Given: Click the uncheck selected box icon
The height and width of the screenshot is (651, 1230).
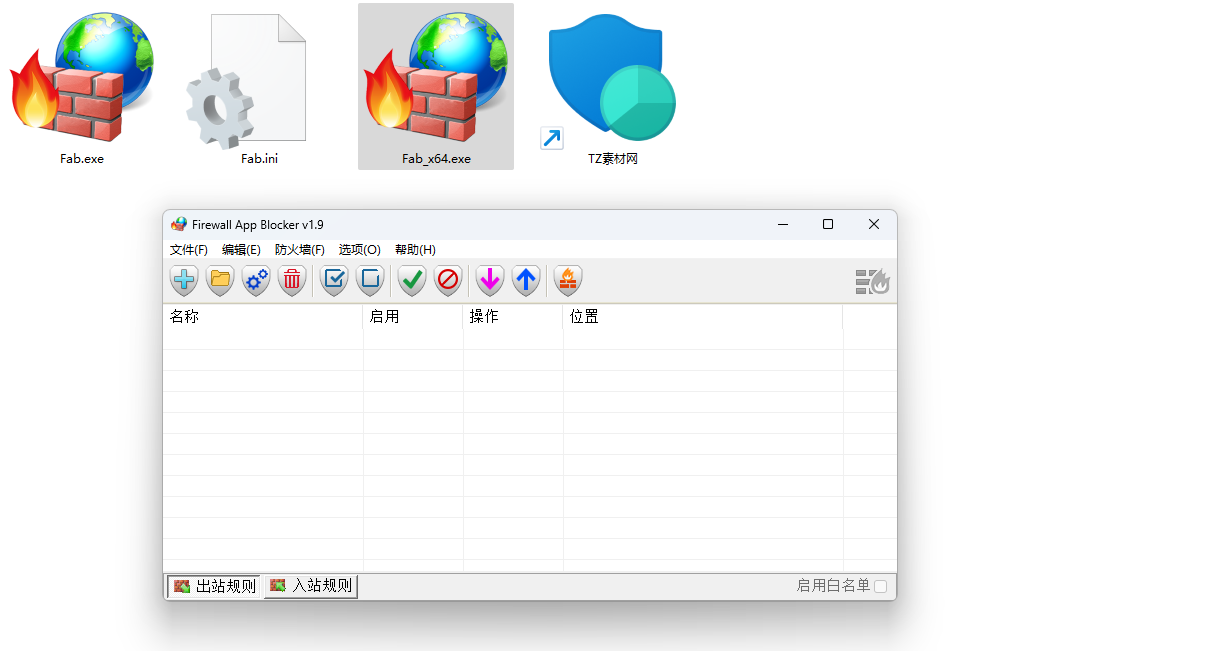Looking at the screenshot, I should click(x=370, y=281).
